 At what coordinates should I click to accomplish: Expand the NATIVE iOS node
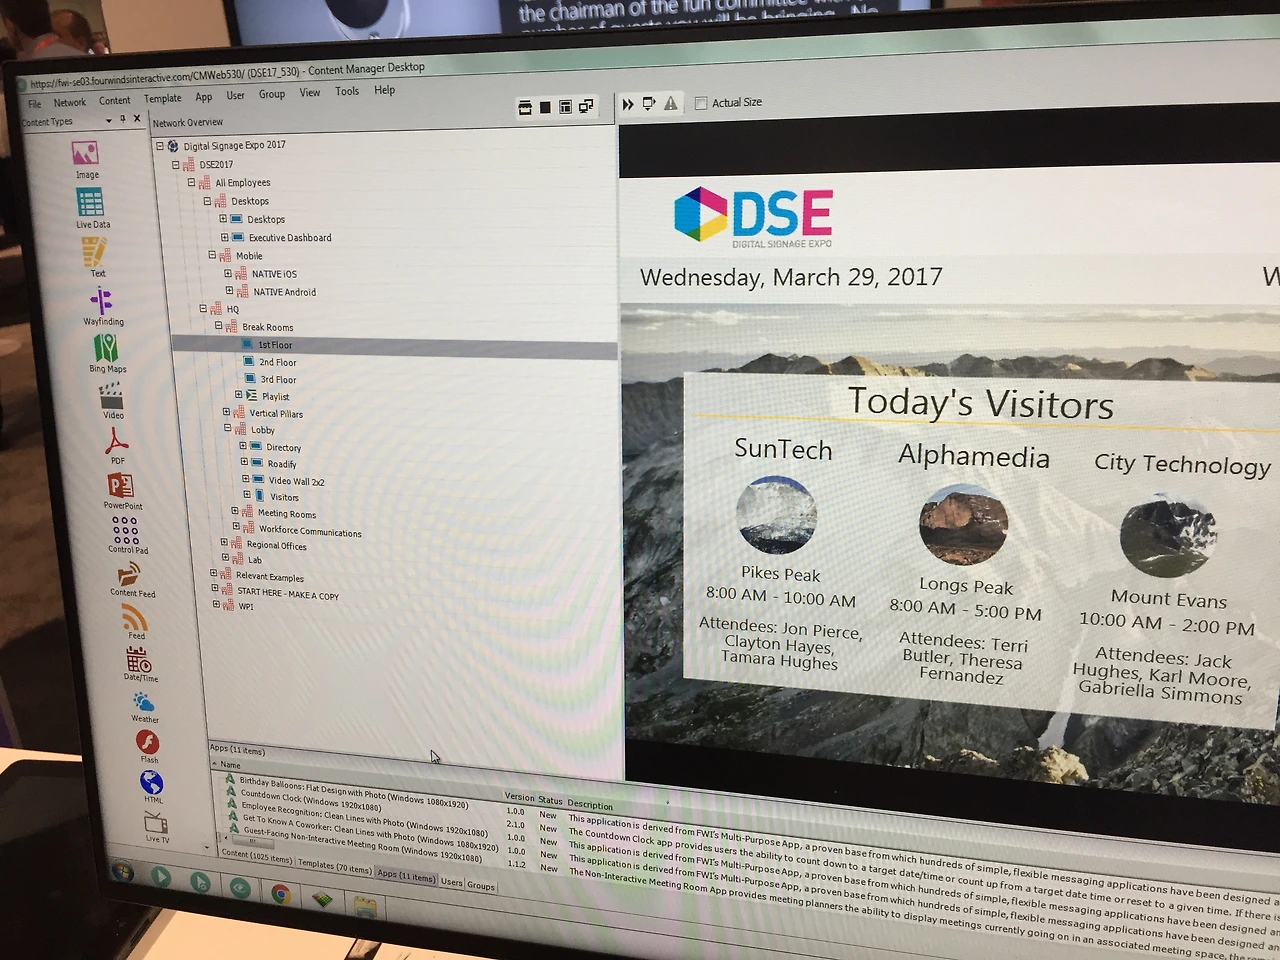click(228, 274)
